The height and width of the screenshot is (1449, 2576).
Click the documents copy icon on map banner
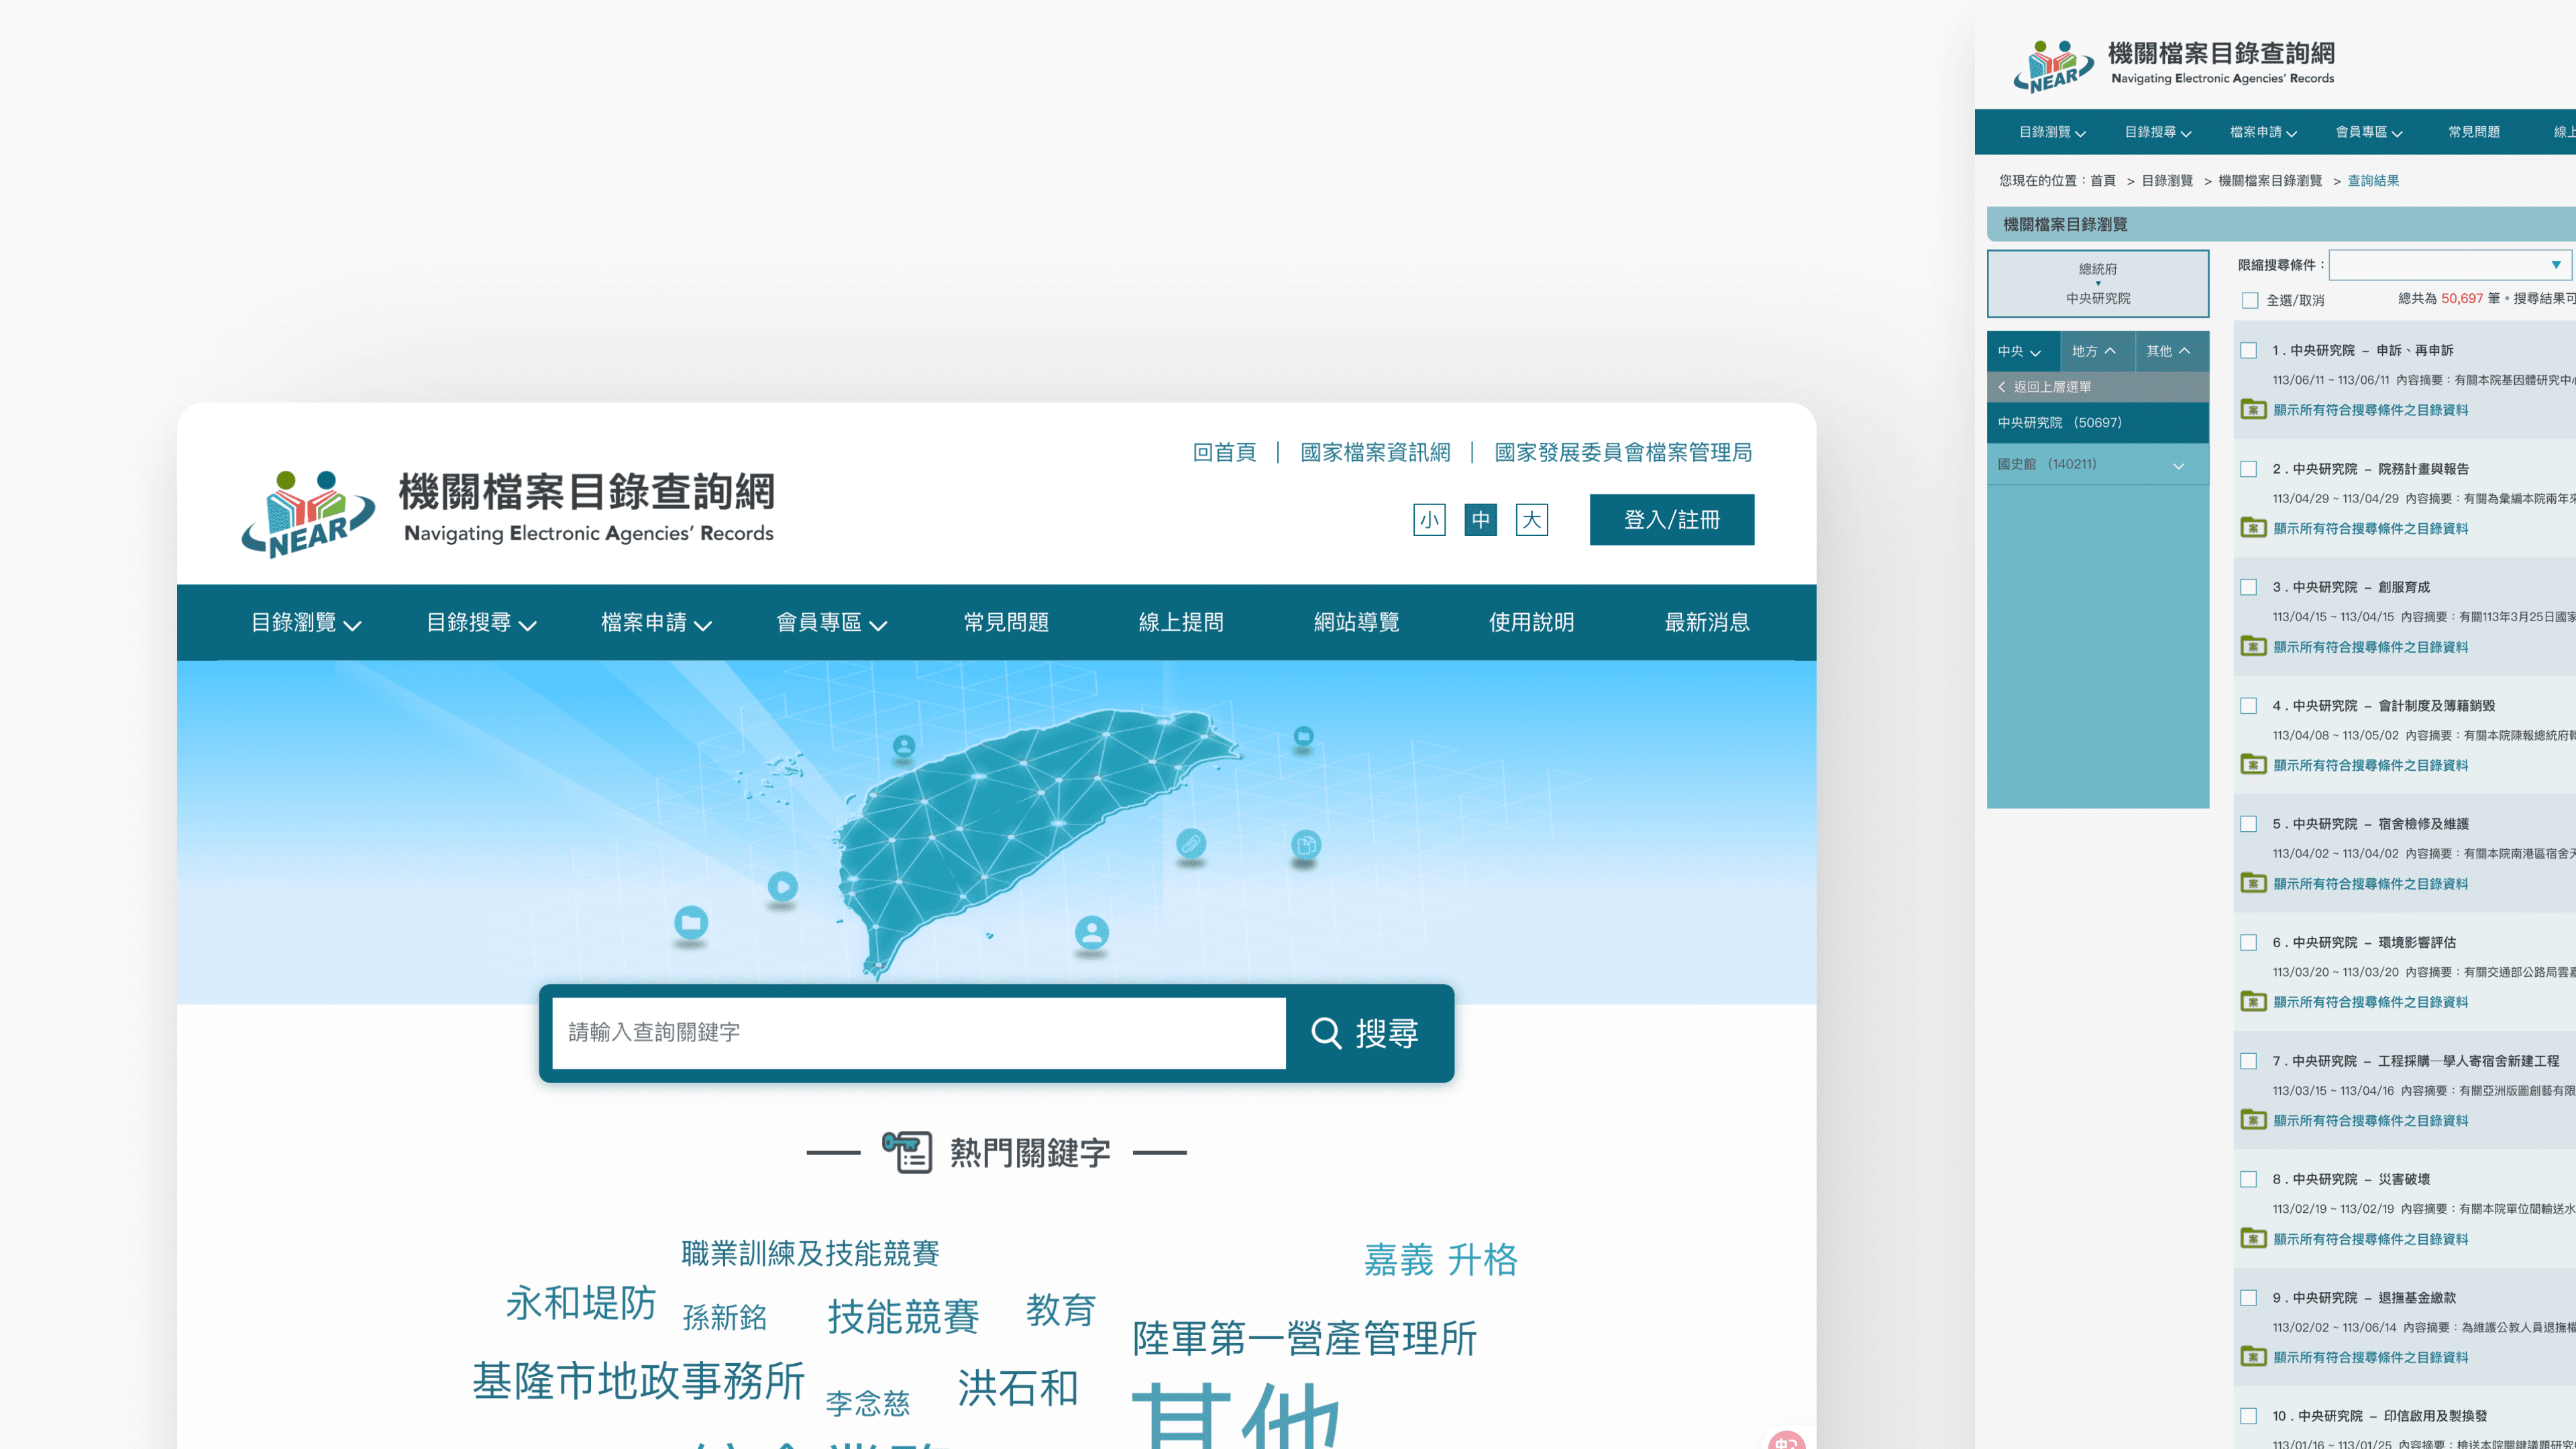(x=1305, y=845)
